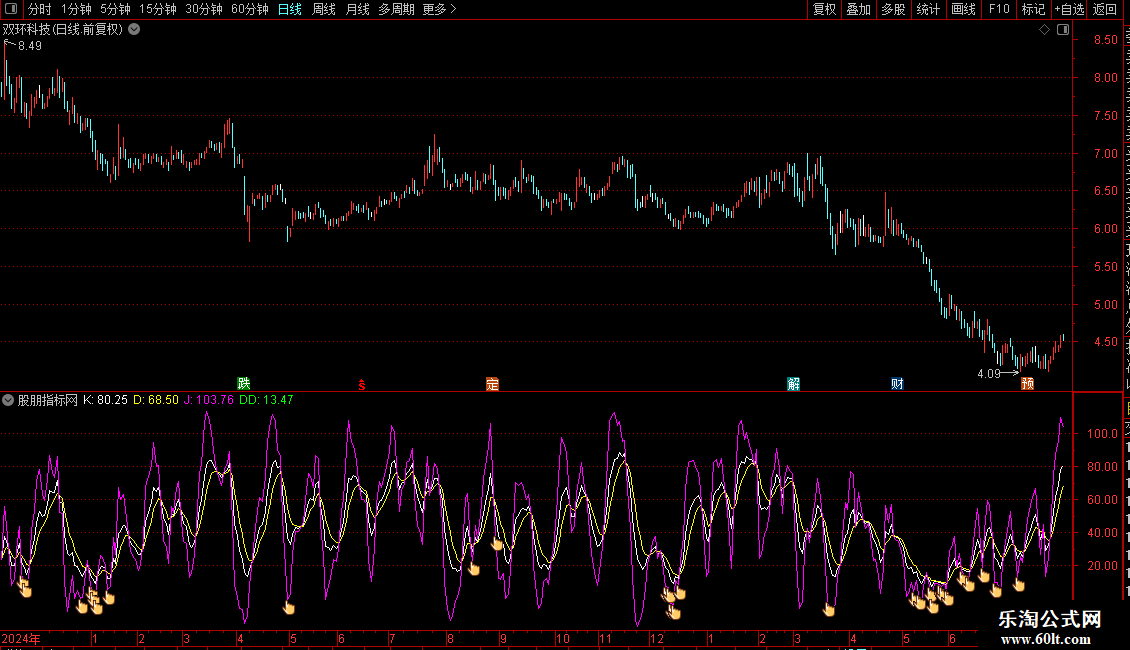Image resolution: width=1130 pixels, height=650 pixels.
Task: Add stock with +自选 button
Action: [x=1069, y=9]
